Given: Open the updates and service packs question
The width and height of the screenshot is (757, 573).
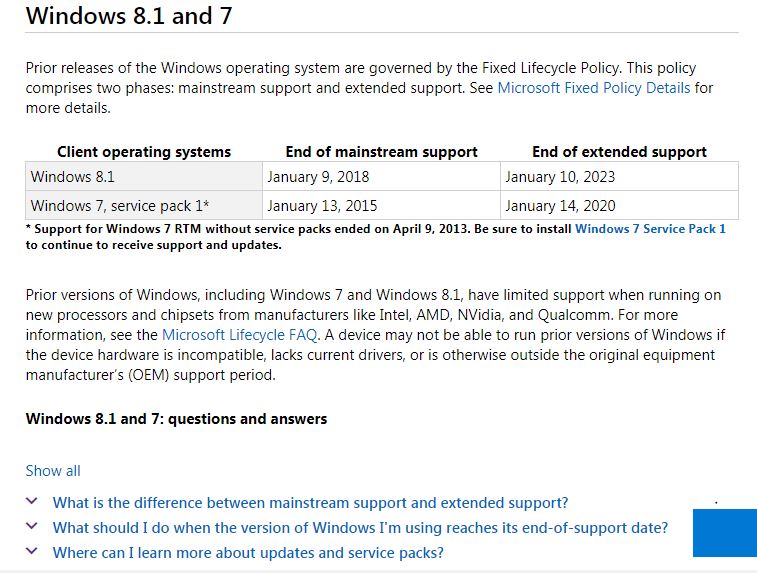Looking at the screenshot, I should 248,553.
